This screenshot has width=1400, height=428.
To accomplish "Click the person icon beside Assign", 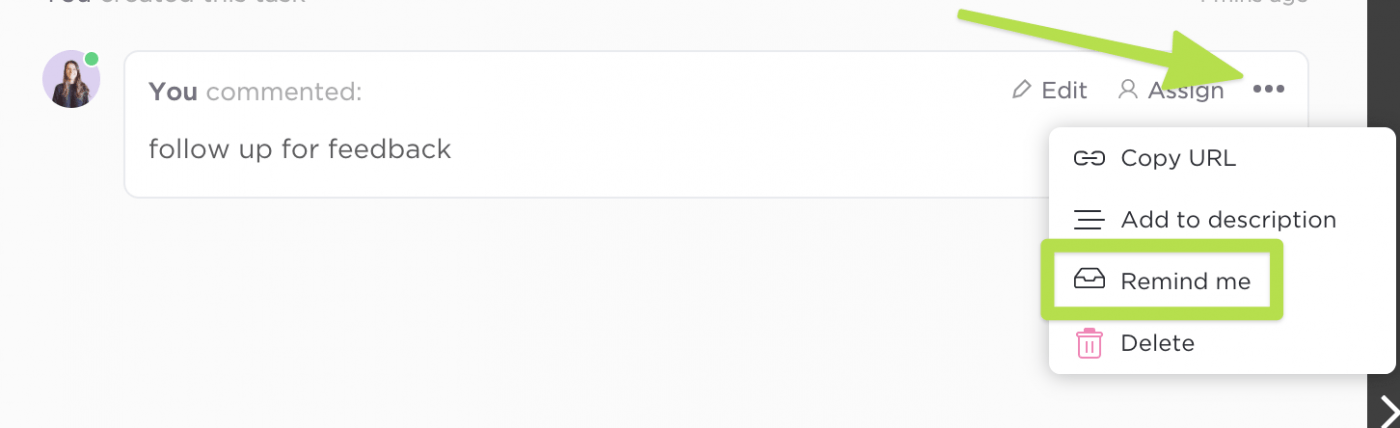I will (x=1127, y=90).
